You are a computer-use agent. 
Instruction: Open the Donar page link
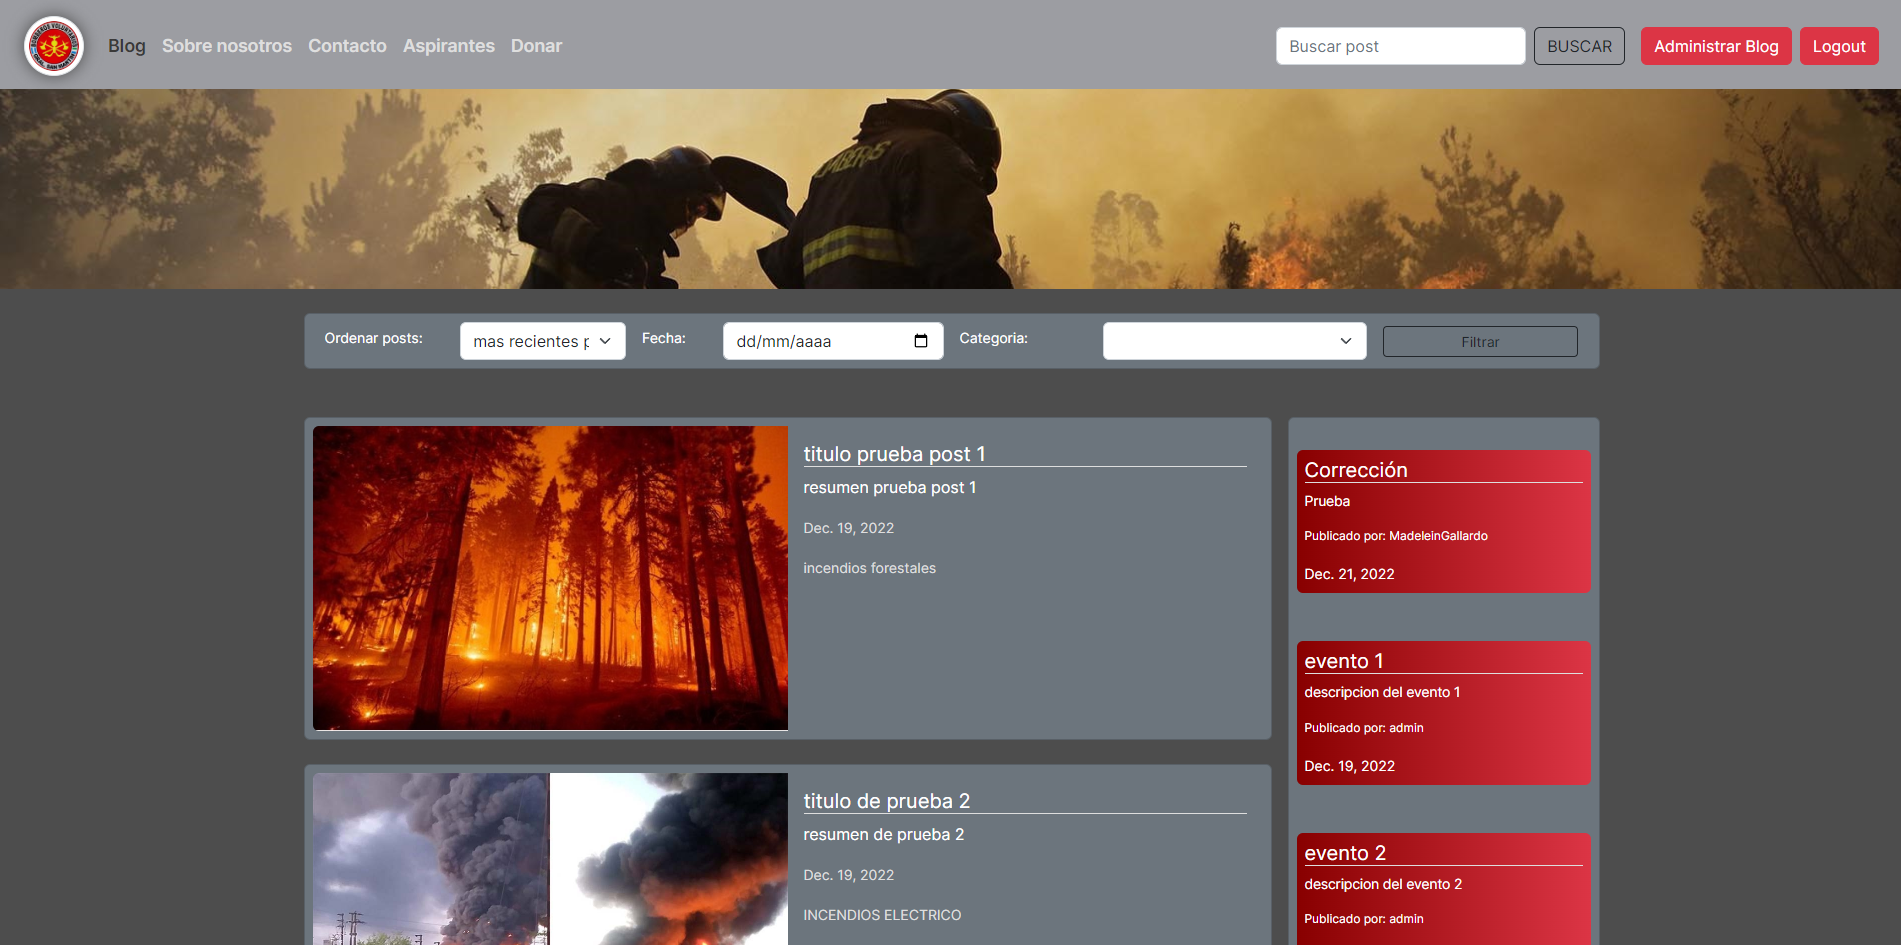tap(536, 46)
